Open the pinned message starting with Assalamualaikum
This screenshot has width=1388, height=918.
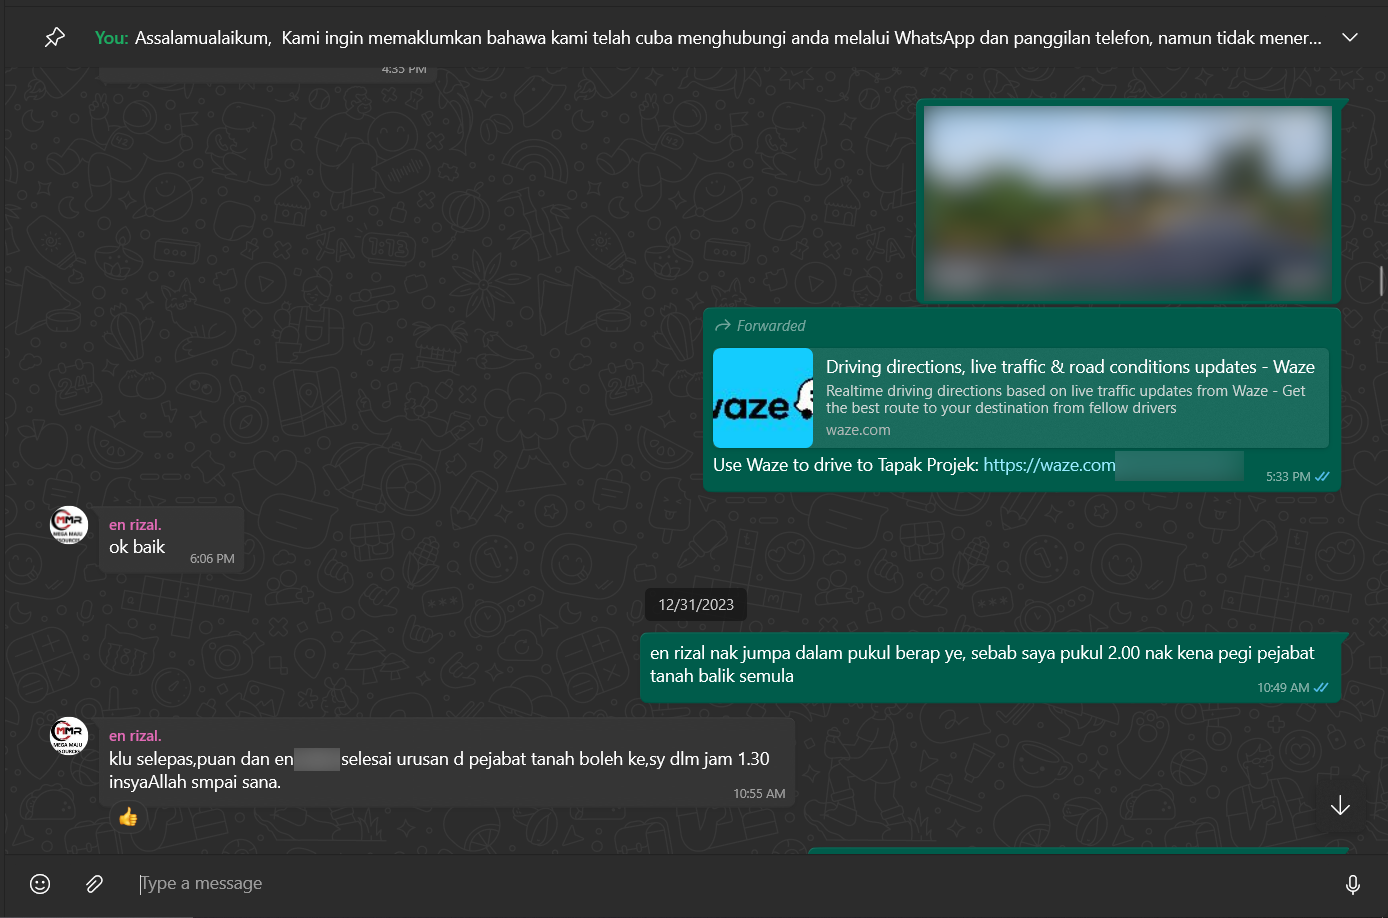tap(708, 38)
